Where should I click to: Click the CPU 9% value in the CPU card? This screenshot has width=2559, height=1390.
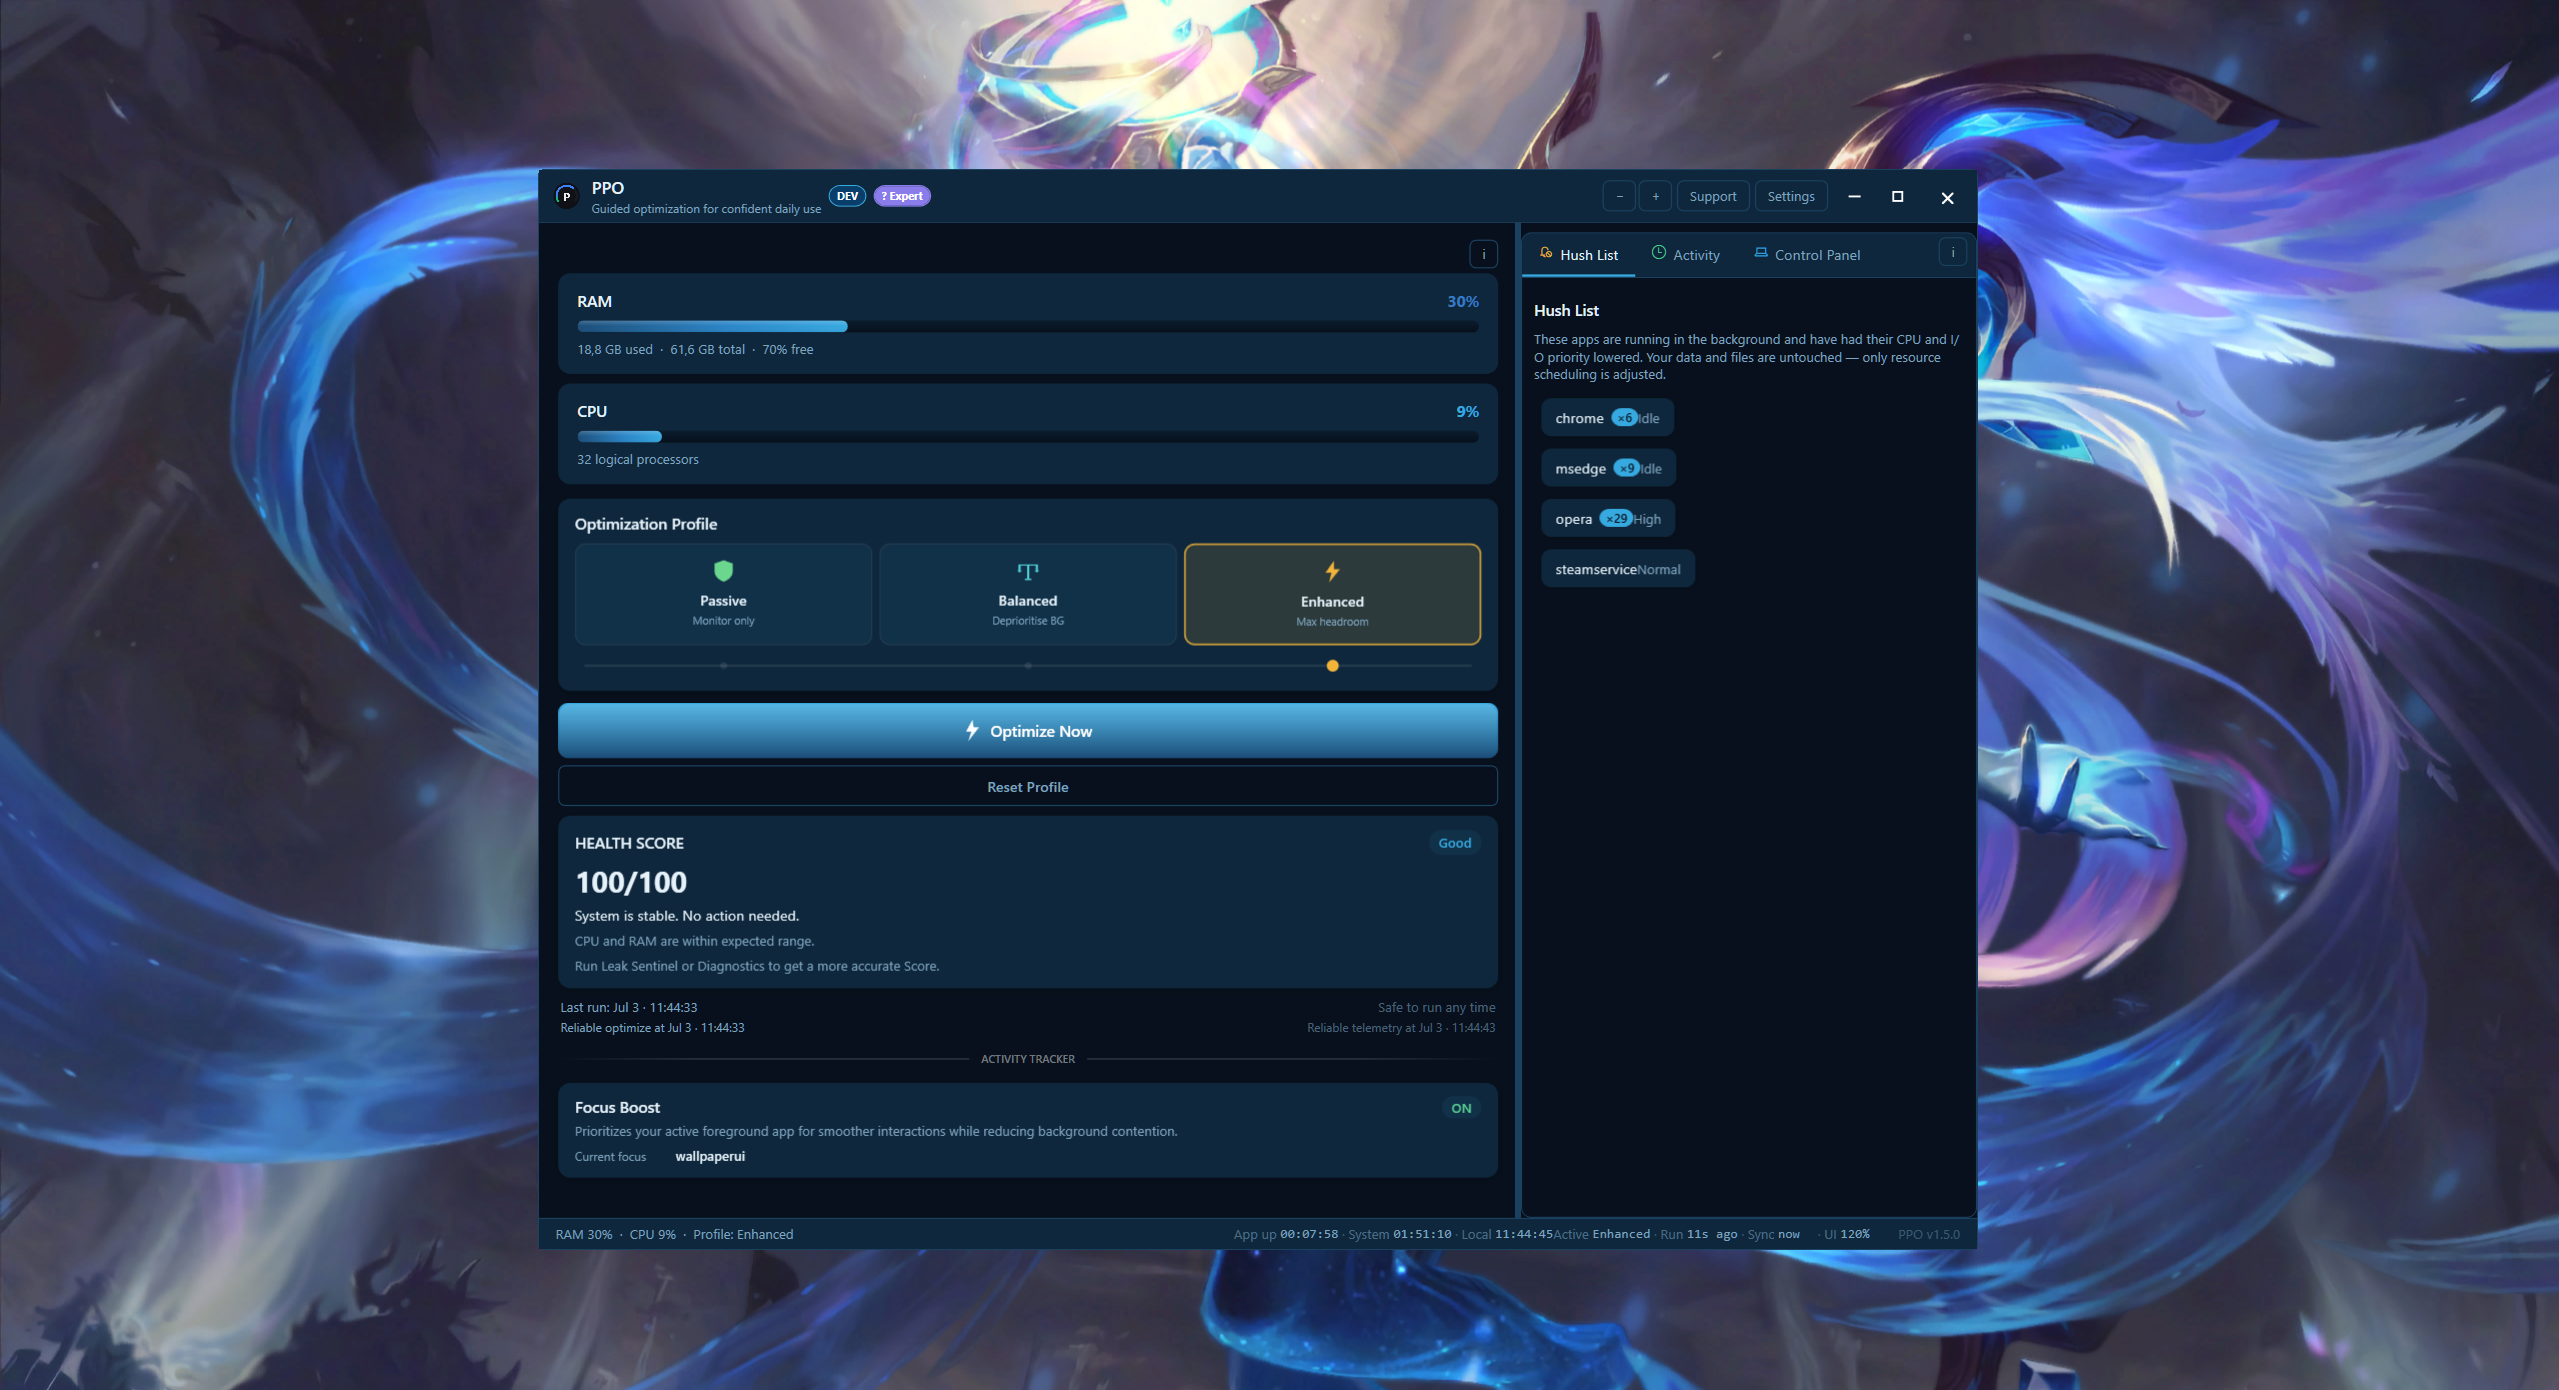[1467, 412]
